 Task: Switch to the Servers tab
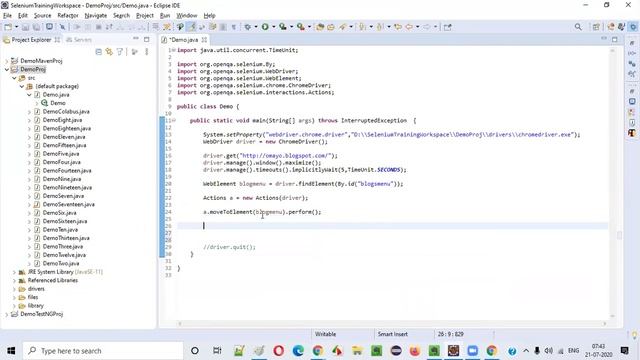(79, 40)
